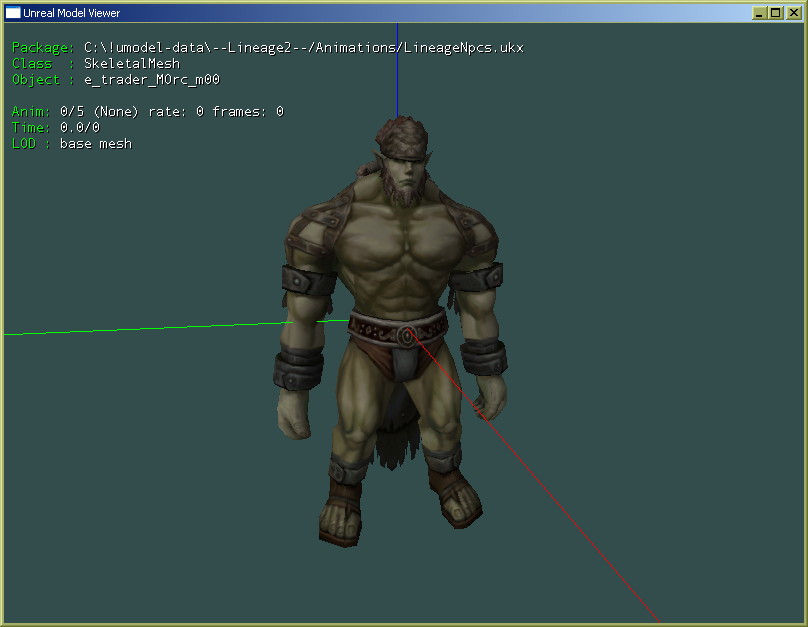Click the 'Unreal Model Viewer' title text
The width and height of the screenshot is (808, 627).
click(72, 13)
